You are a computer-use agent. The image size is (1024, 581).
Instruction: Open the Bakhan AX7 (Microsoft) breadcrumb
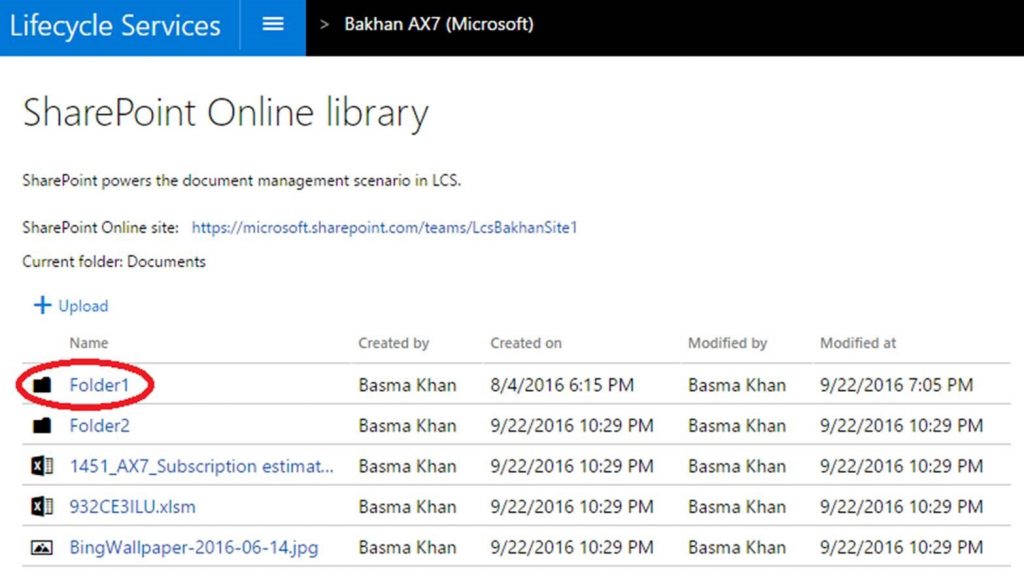point(438,24)
